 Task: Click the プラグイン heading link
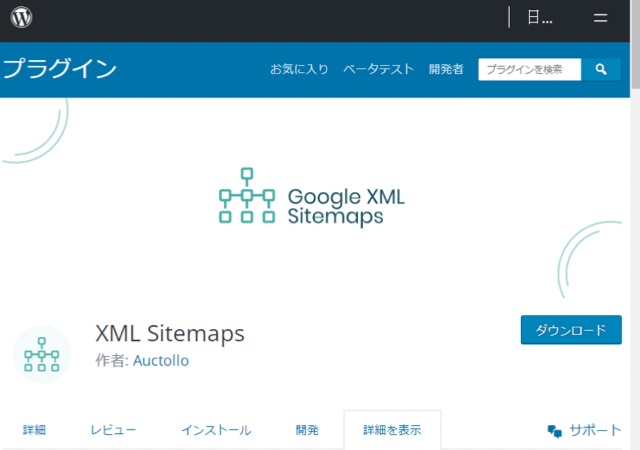(60, 68)
